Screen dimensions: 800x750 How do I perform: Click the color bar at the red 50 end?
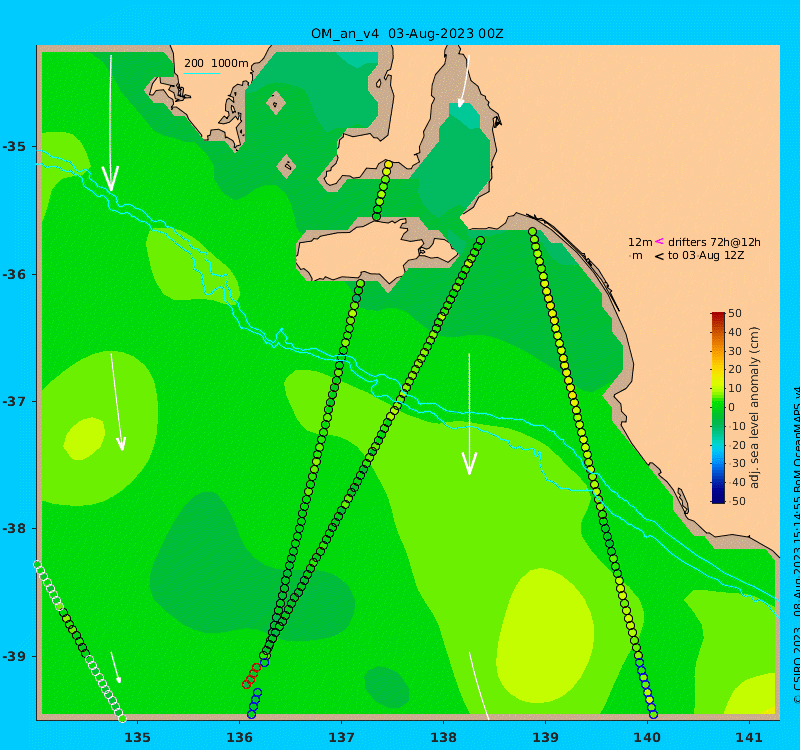tap(718, 314)
